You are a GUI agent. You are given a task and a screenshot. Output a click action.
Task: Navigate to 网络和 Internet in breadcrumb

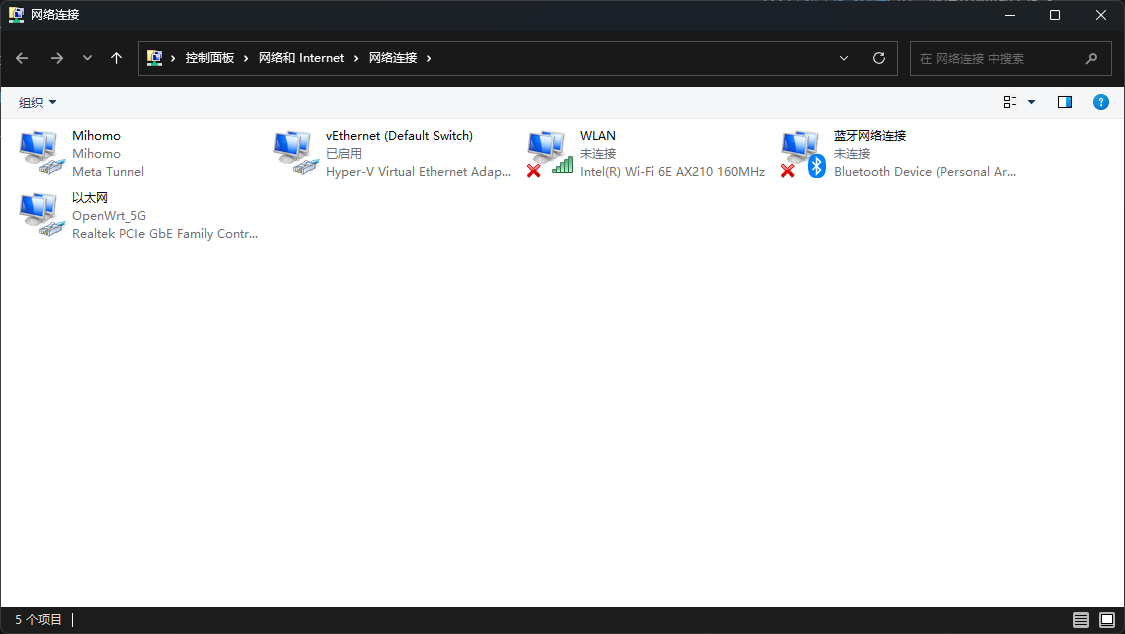[301, 58]
